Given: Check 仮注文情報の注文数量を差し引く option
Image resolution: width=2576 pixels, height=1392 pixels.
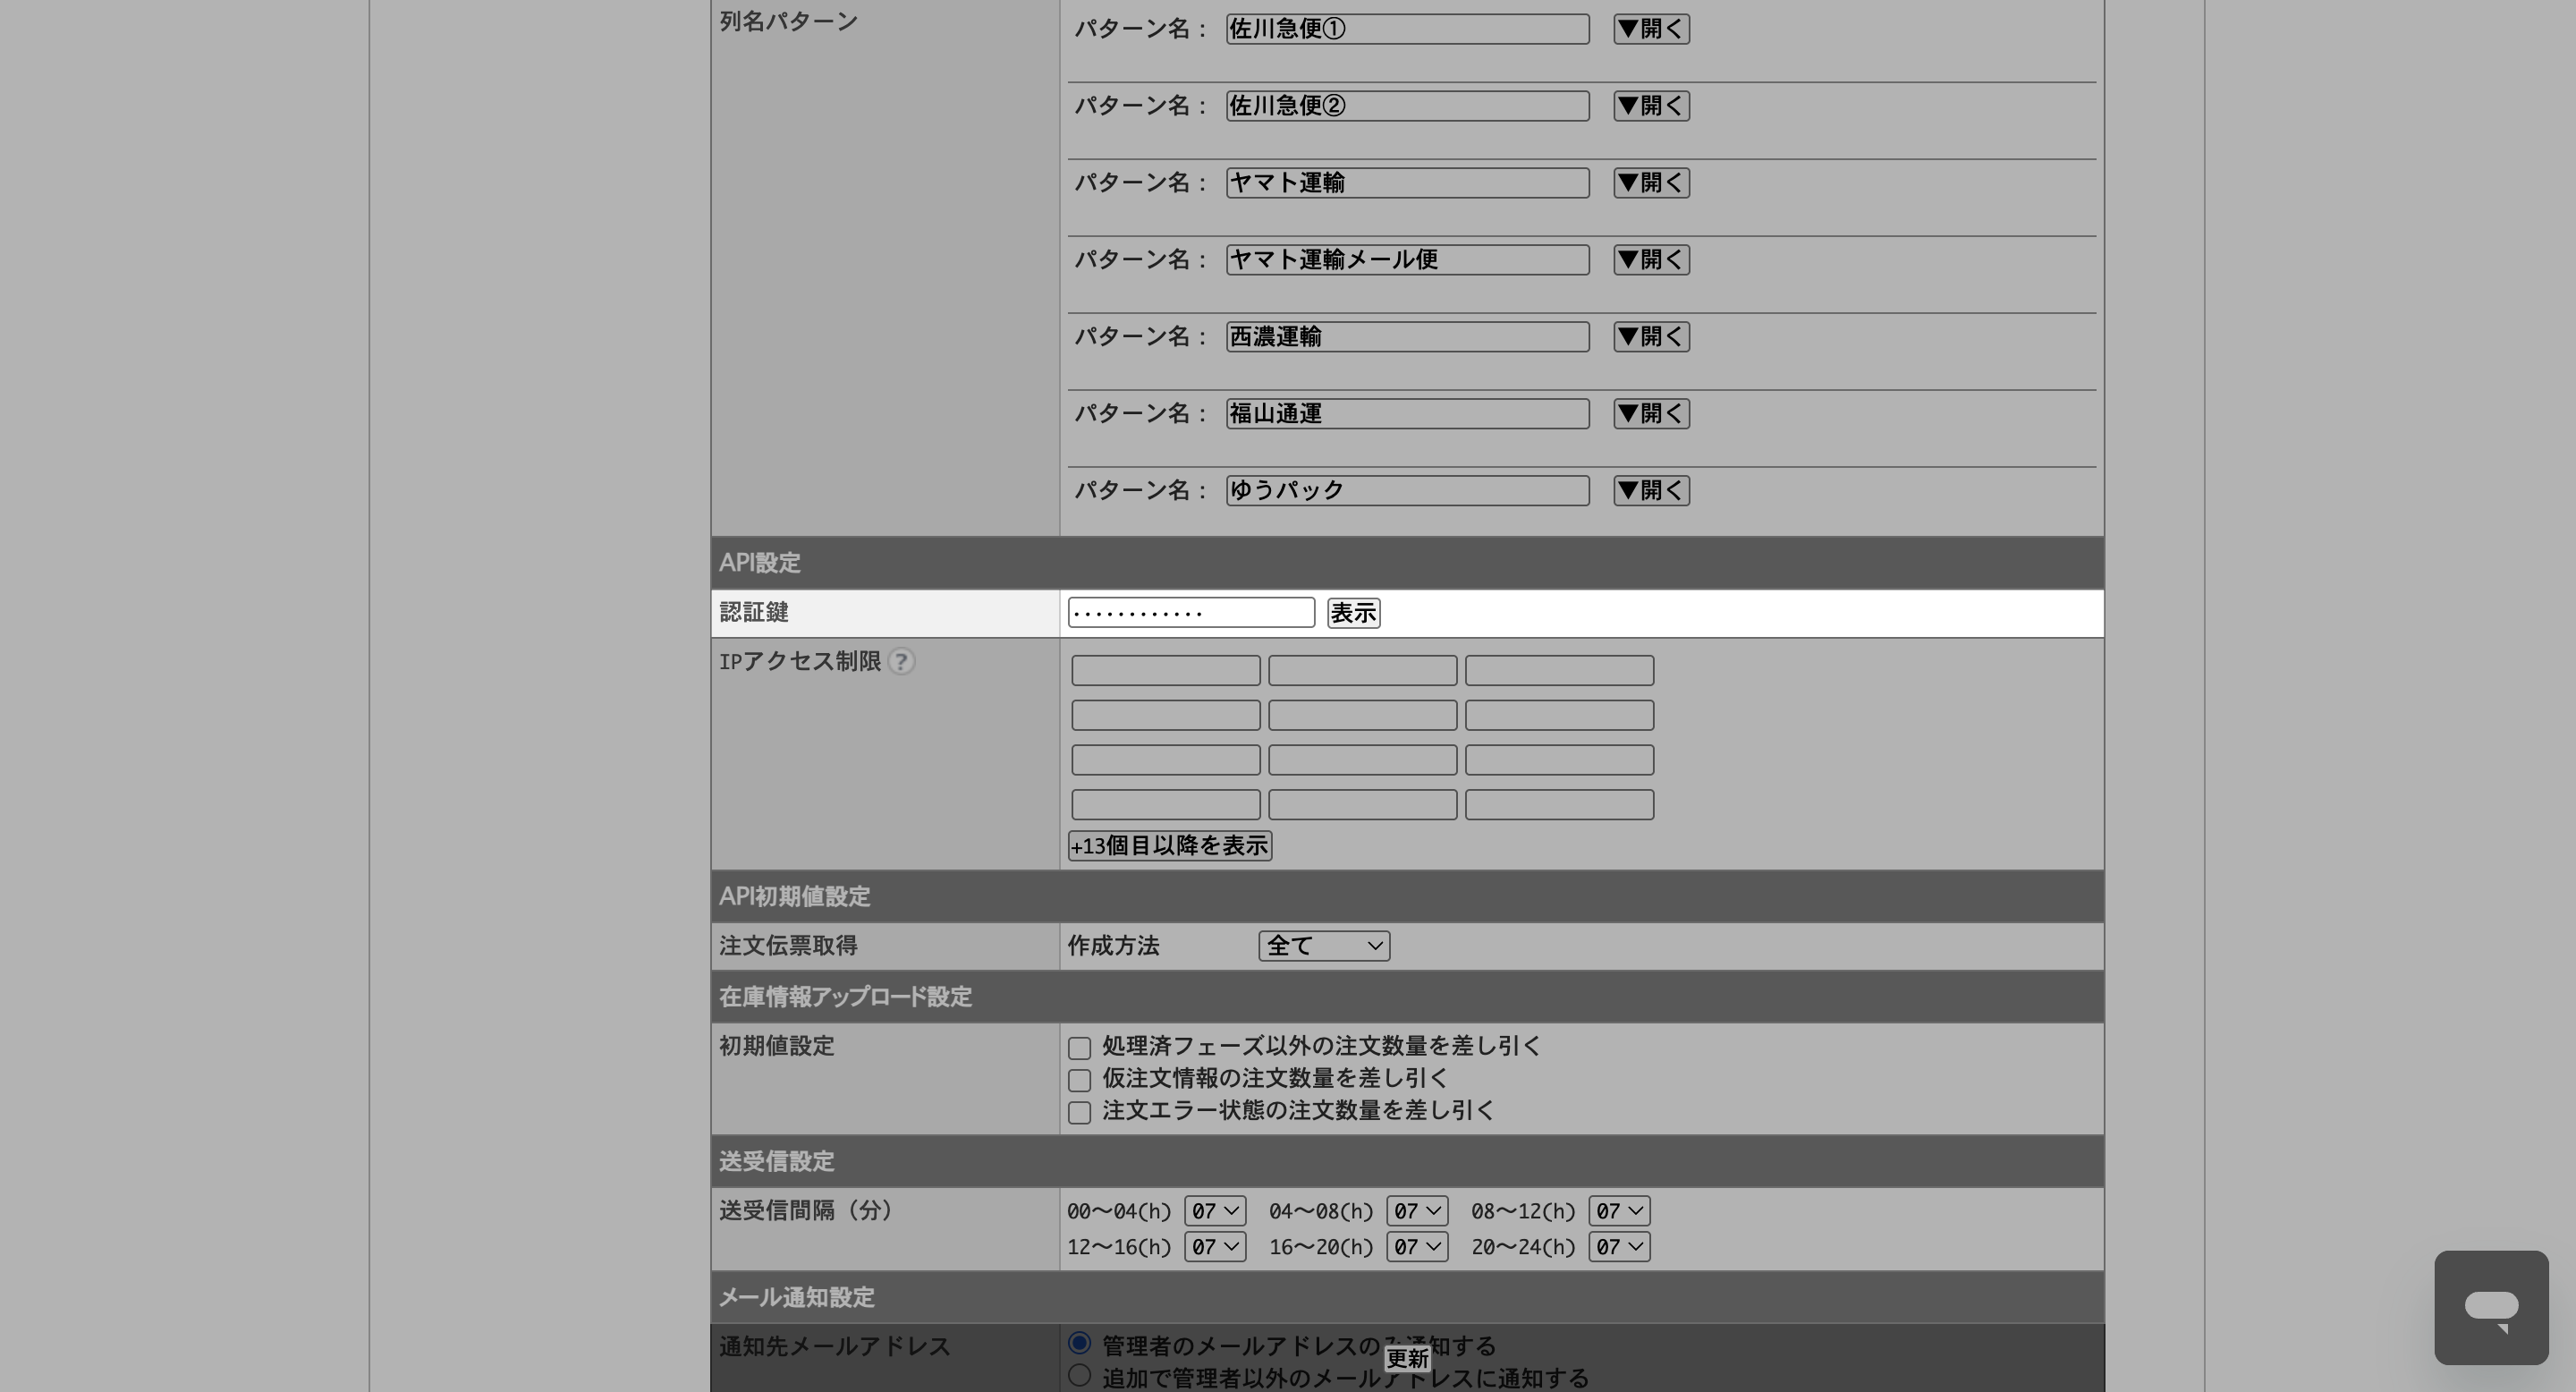Looking at the screenshot, I should pos(1079,1080).
